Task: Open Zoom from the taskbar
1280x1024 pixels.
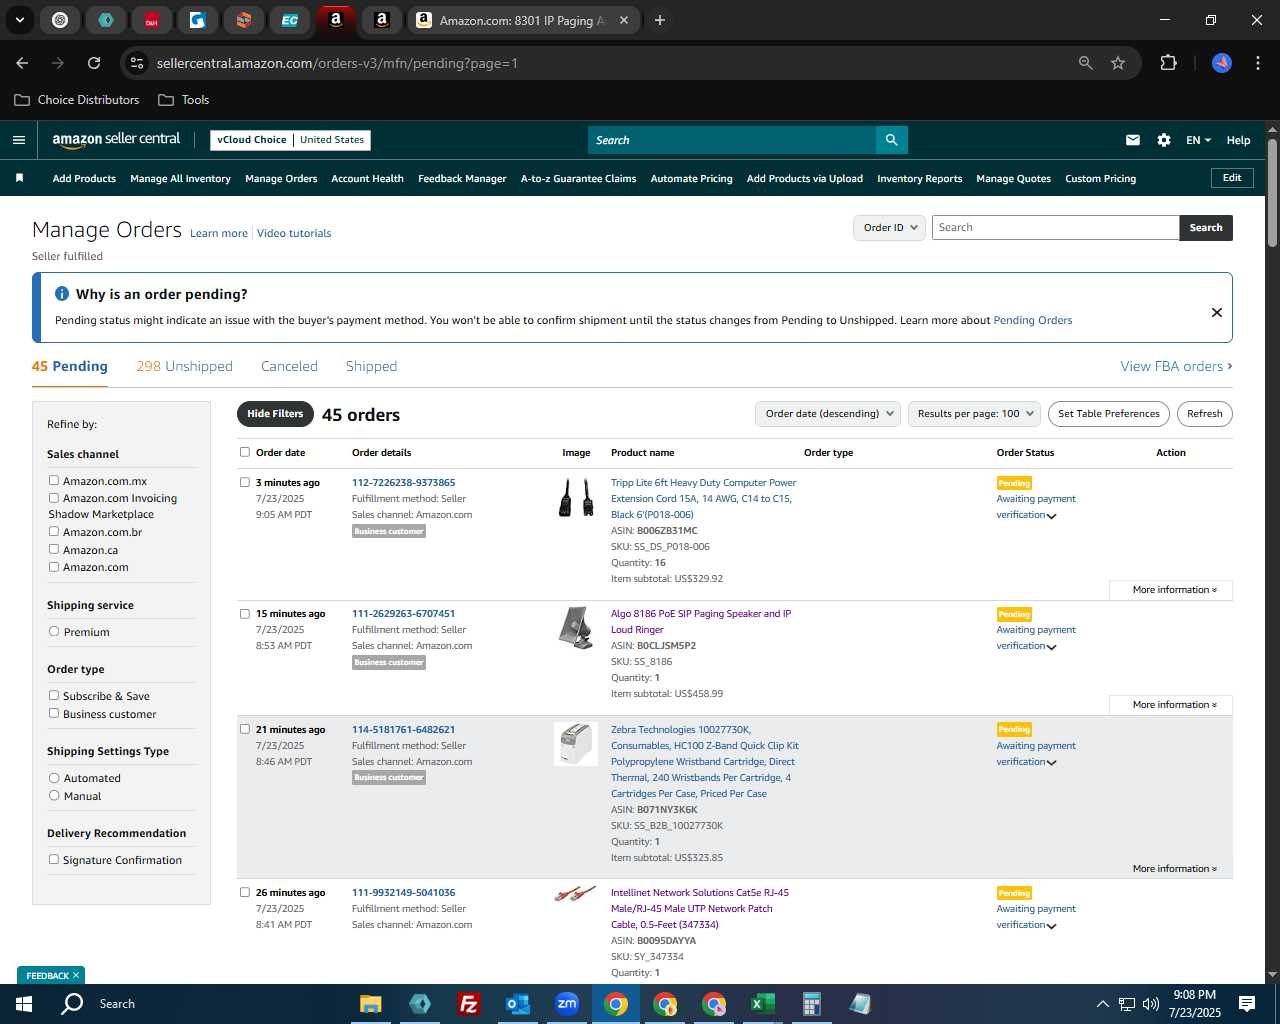Action: (567, 1004)
